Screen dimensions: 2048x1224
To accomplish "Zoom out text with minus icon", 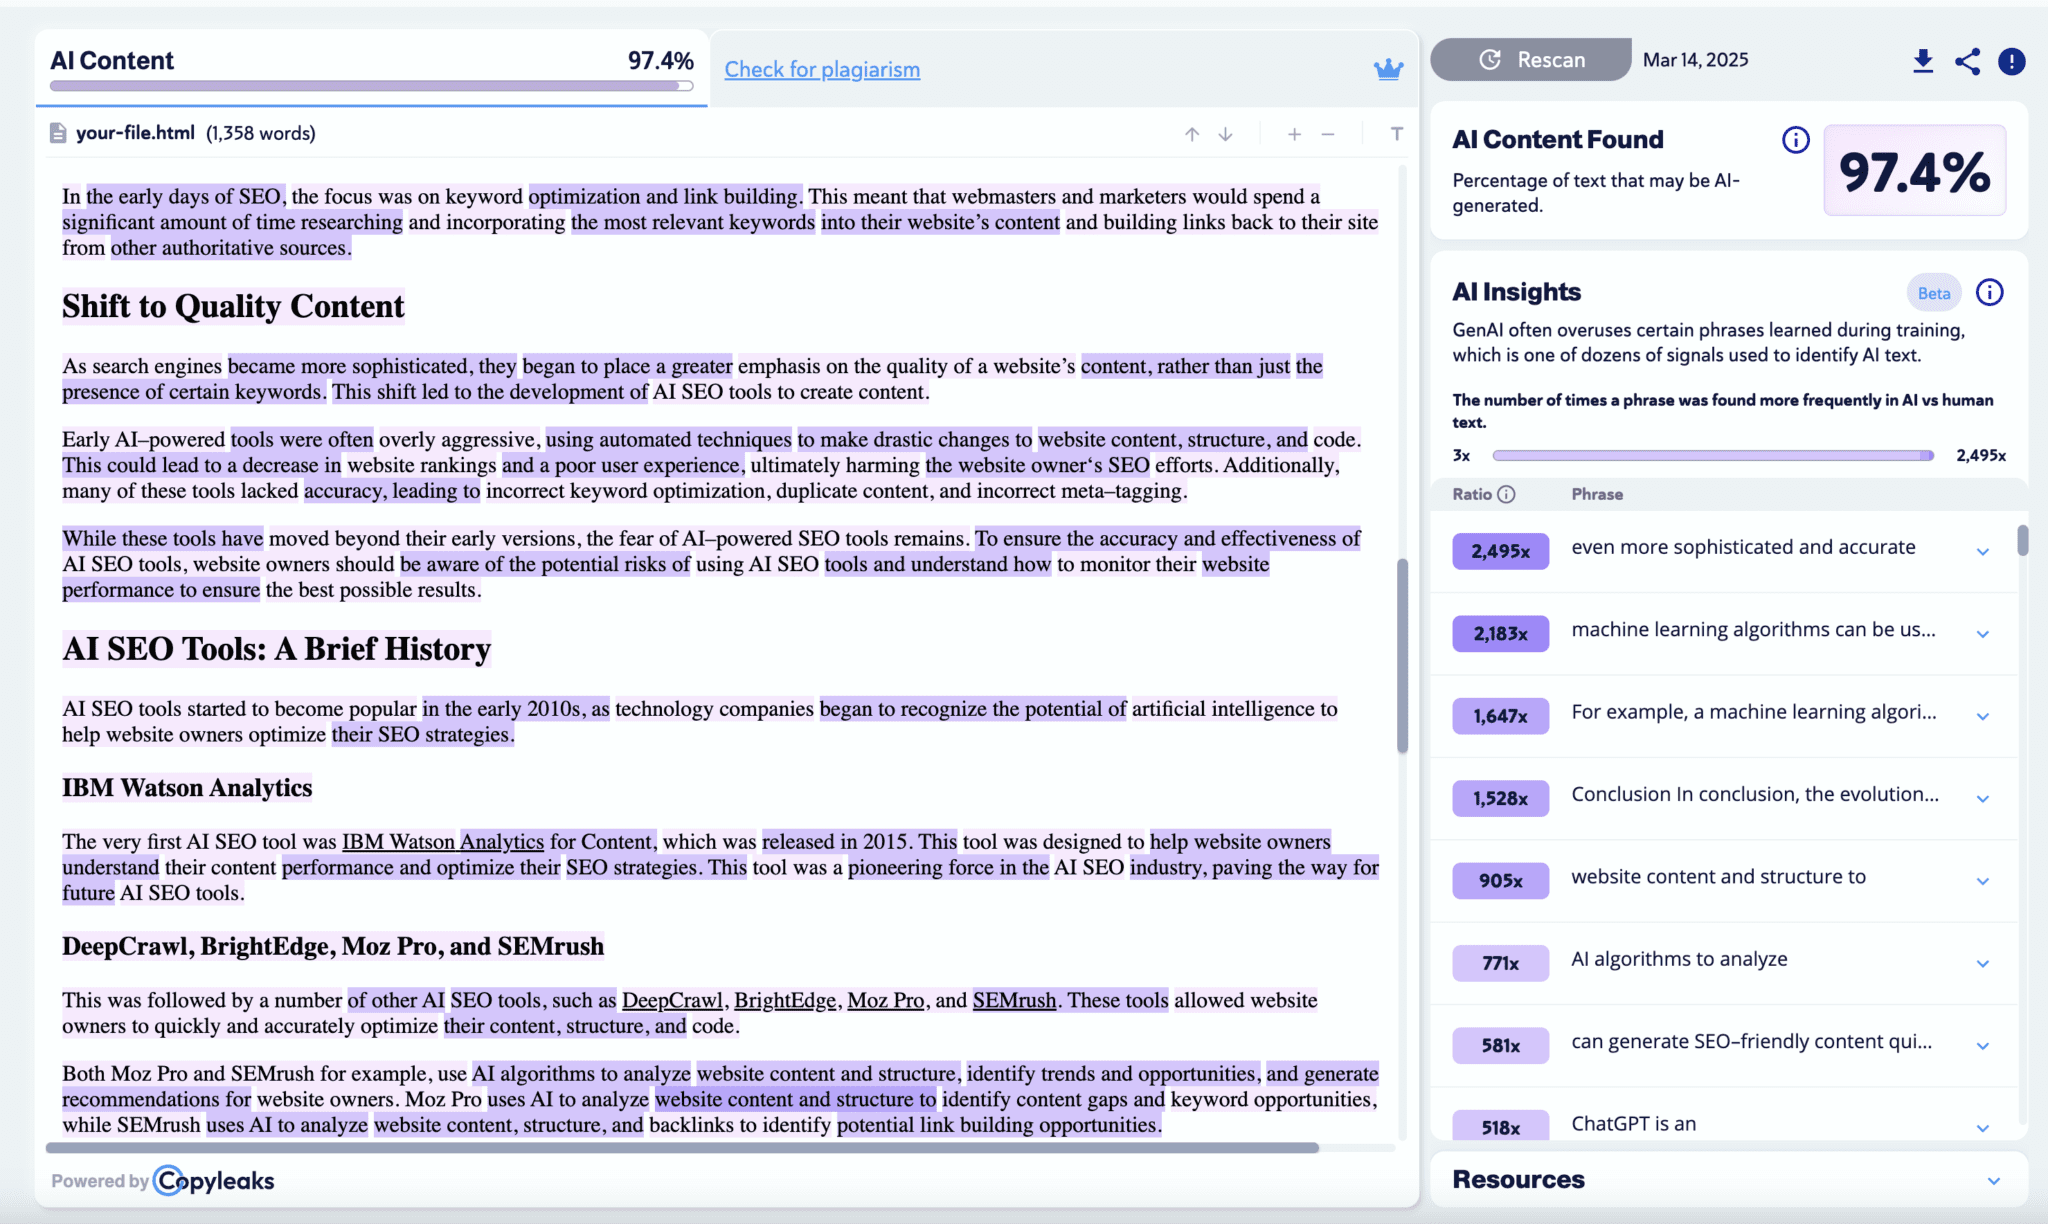I will click(1328, 134).
